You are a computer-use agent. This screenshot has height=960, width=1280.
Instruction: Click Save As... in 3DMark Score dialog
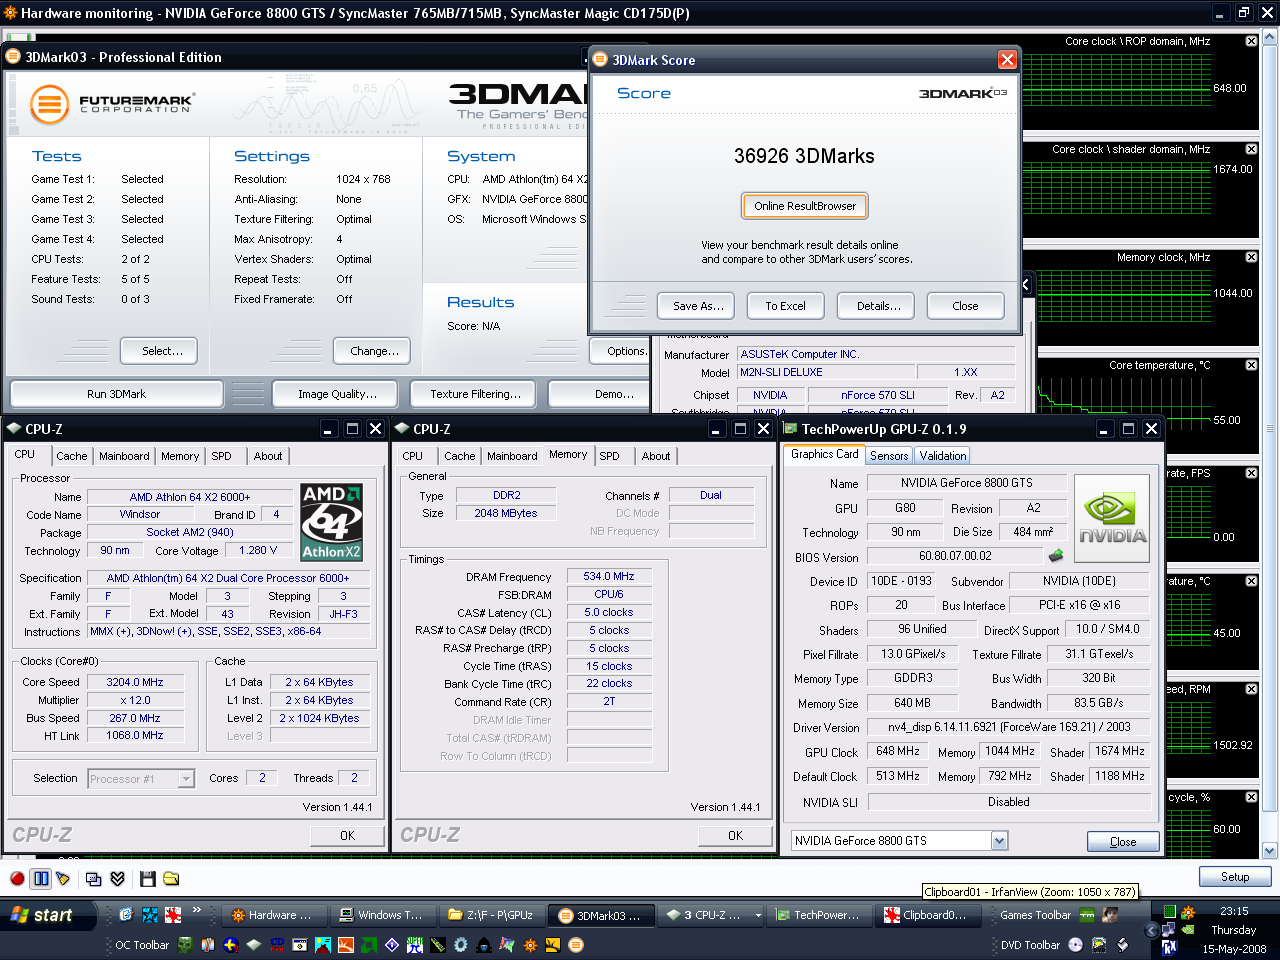click(698, 306)
